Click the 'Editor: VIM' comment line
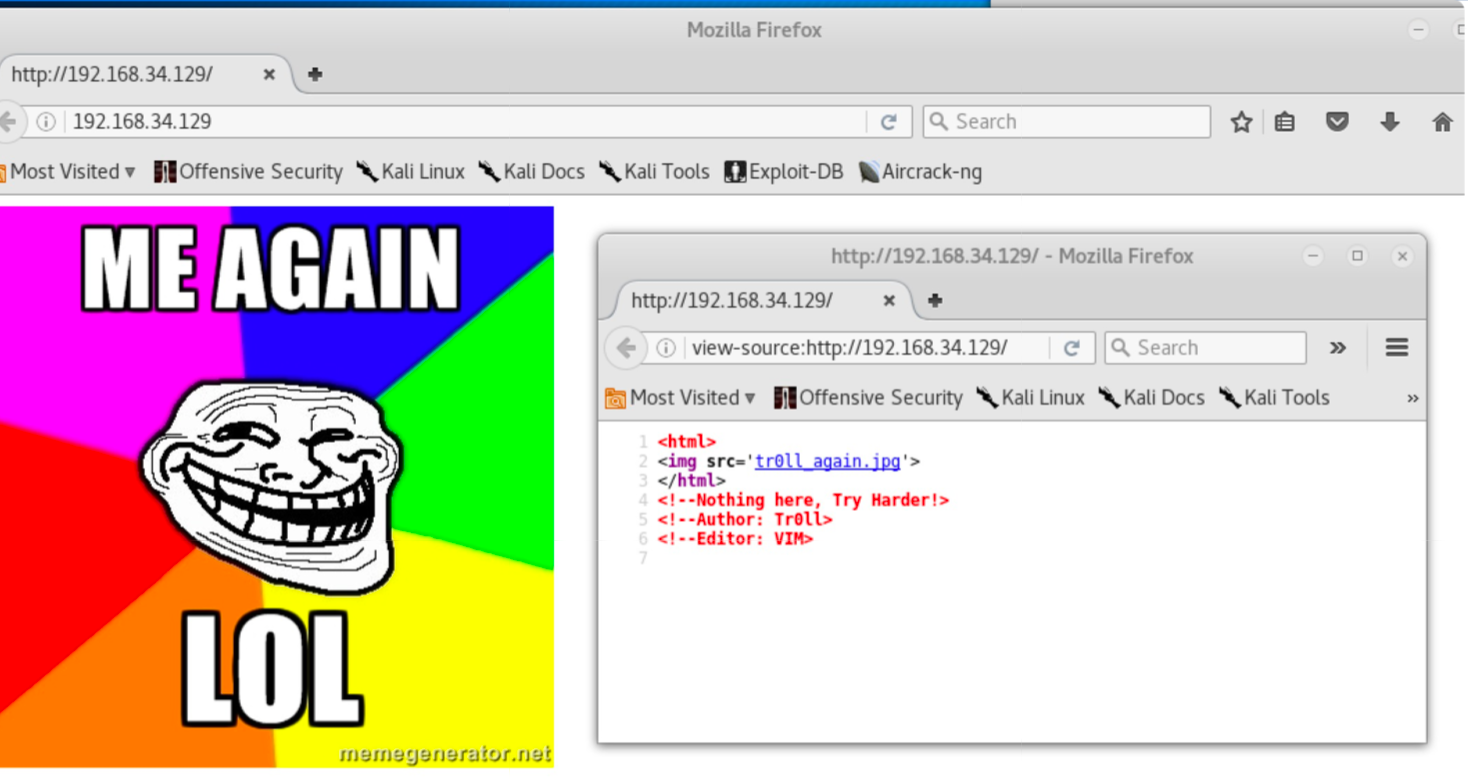Image resolution: width=1468 pixels, height=780 pixels. (735, 539)
